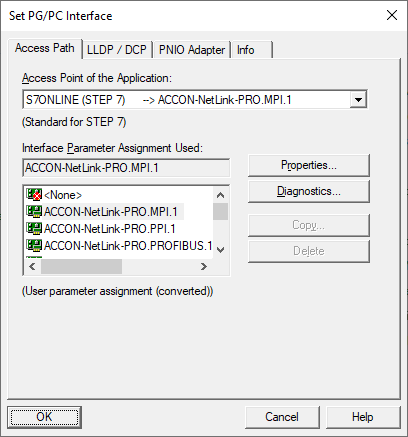
Task: Click the ACCON-NetLink-PRO.PPI.1 adapter icon
Action: coord(34,228)
